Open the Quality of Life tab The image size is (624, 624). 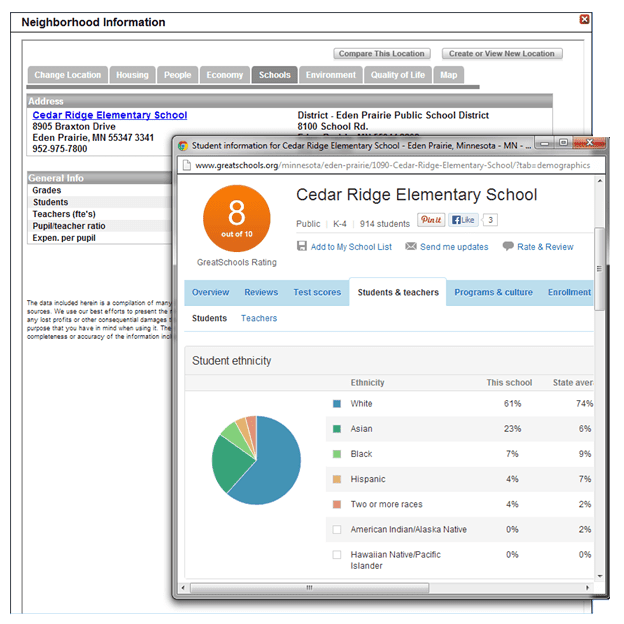[398, 75]
